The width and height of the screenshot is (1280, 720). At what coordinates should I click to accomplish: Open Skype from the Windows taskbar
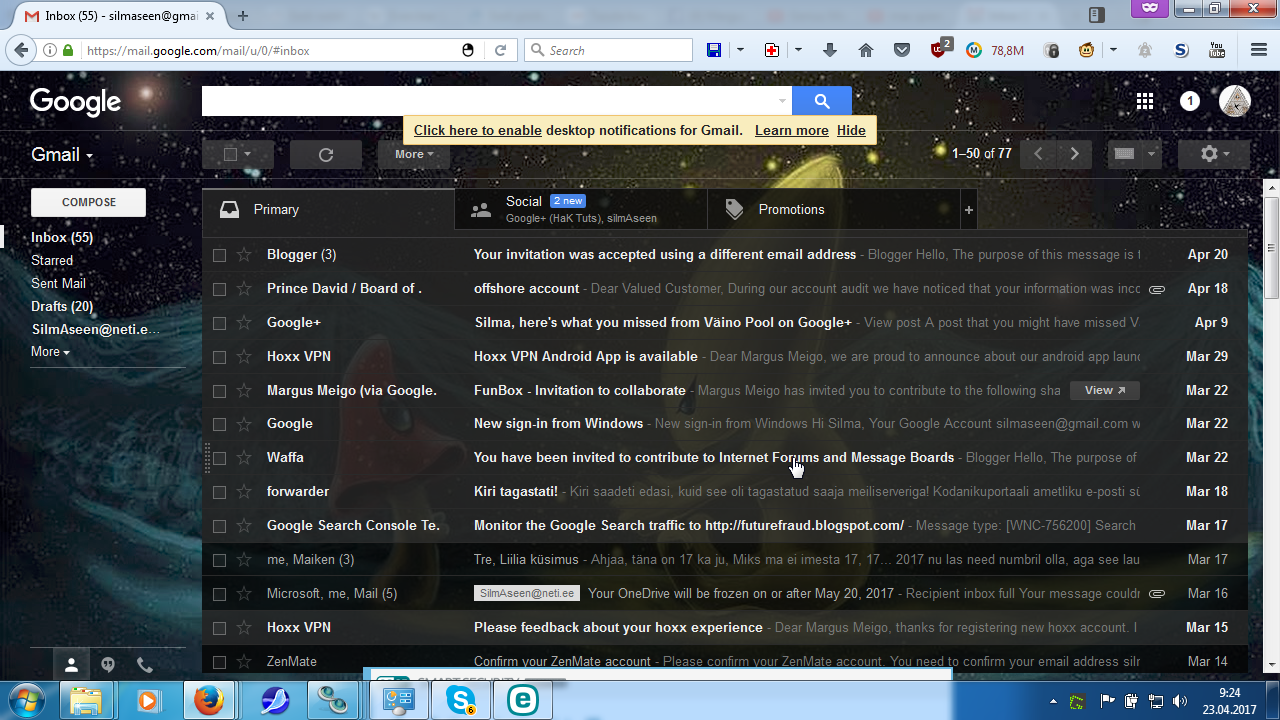tap(461, 700)
